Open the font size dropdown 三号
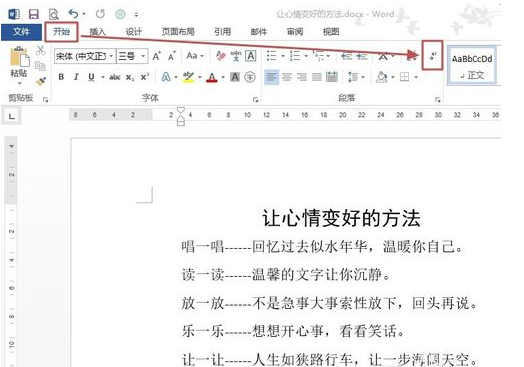524x367 pixels. pyautogui.click(x=132, y=56)
